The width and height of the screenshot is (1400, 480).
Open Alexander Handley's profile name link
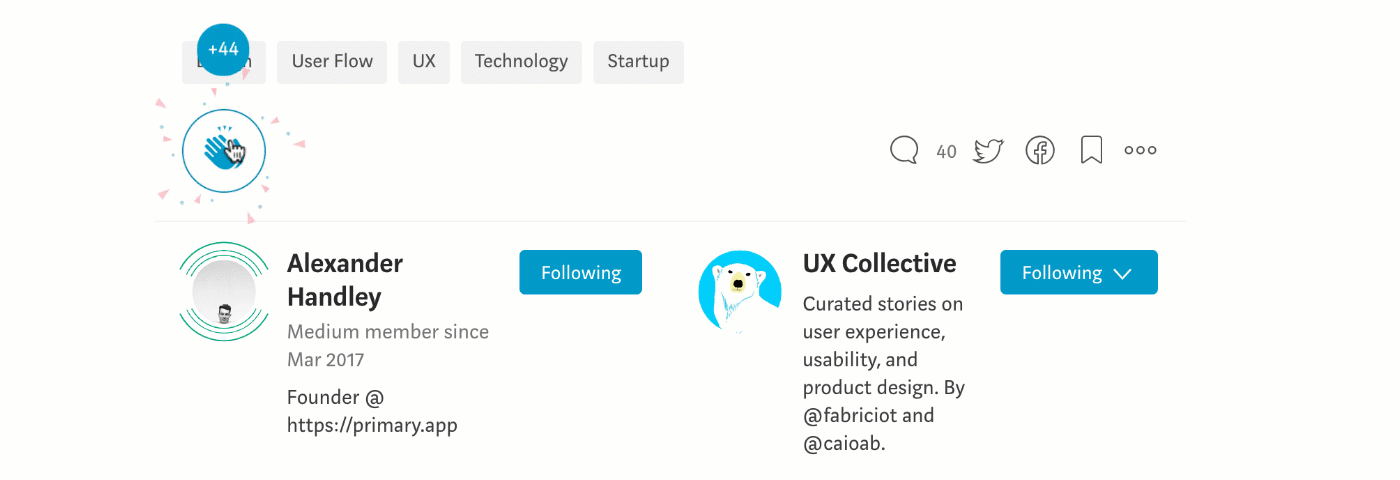click(x=345, y=280)
